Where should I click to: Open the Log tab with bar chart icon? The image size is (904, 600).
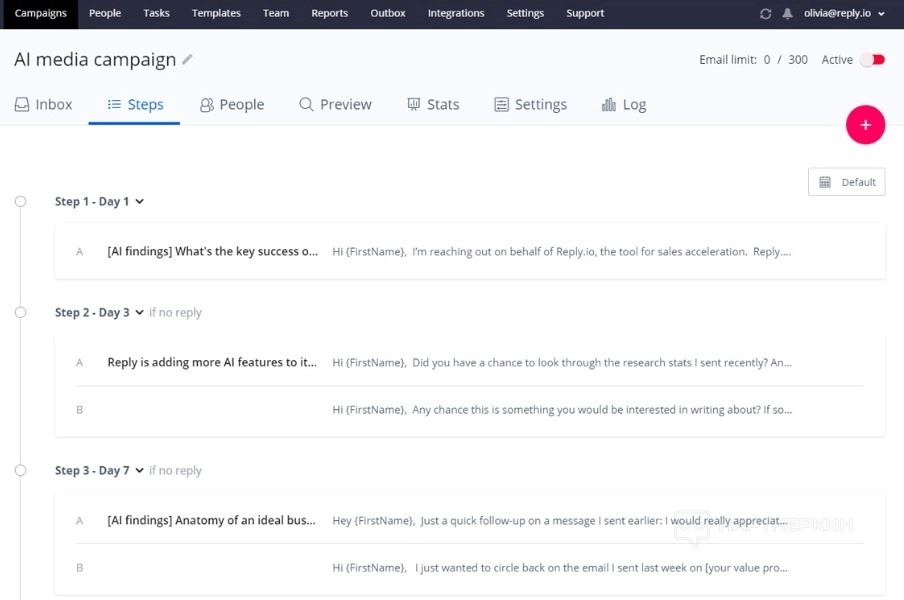pyautogui.click(x=623, y=104)
